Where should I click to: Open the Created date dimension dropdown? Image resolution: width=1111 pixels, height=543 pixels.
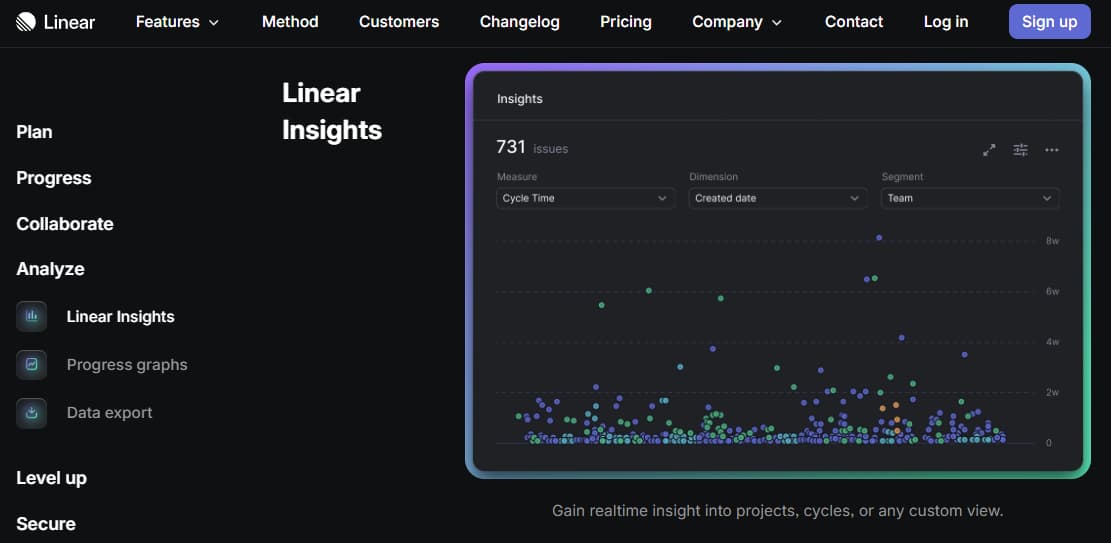tap(777, 198)
